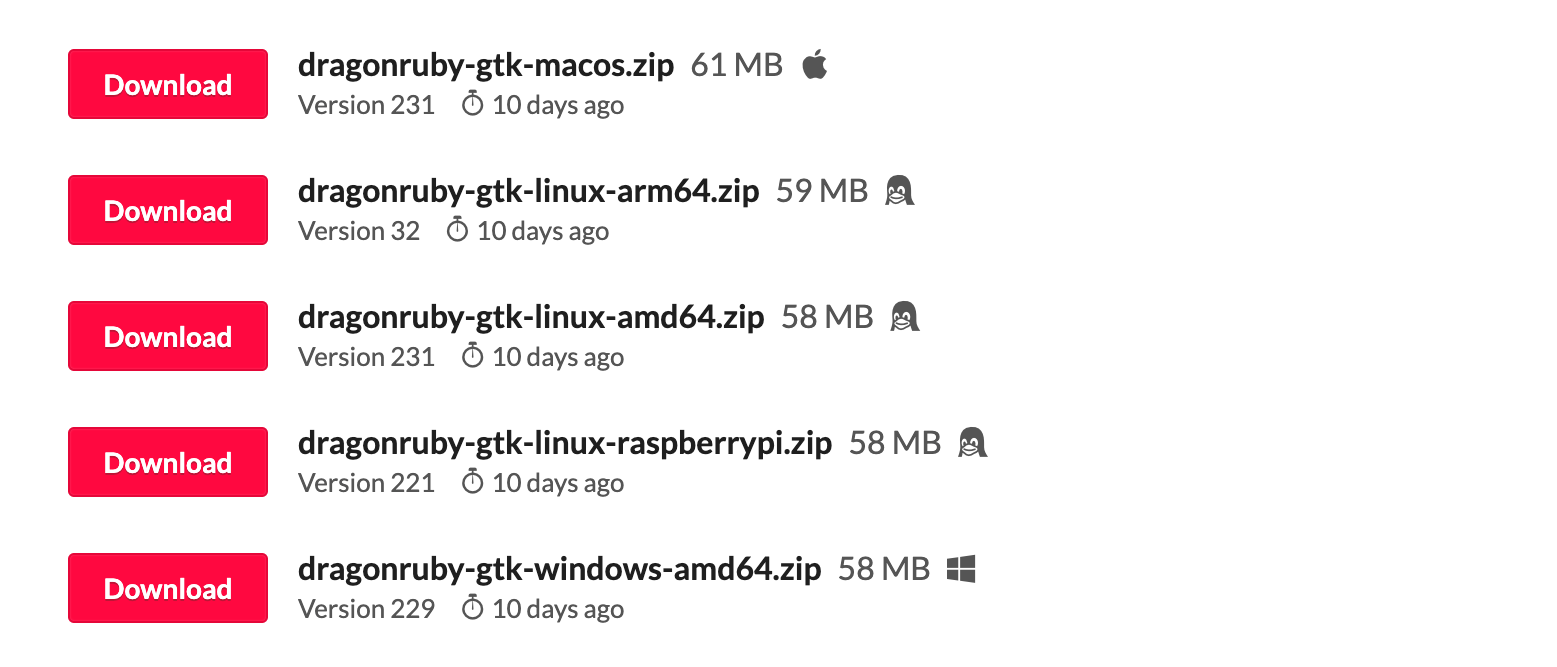Click the clock icon under linux-amd64.zip
The width and height of the screenshot is (1557, 667).
[x=472, y=356]
